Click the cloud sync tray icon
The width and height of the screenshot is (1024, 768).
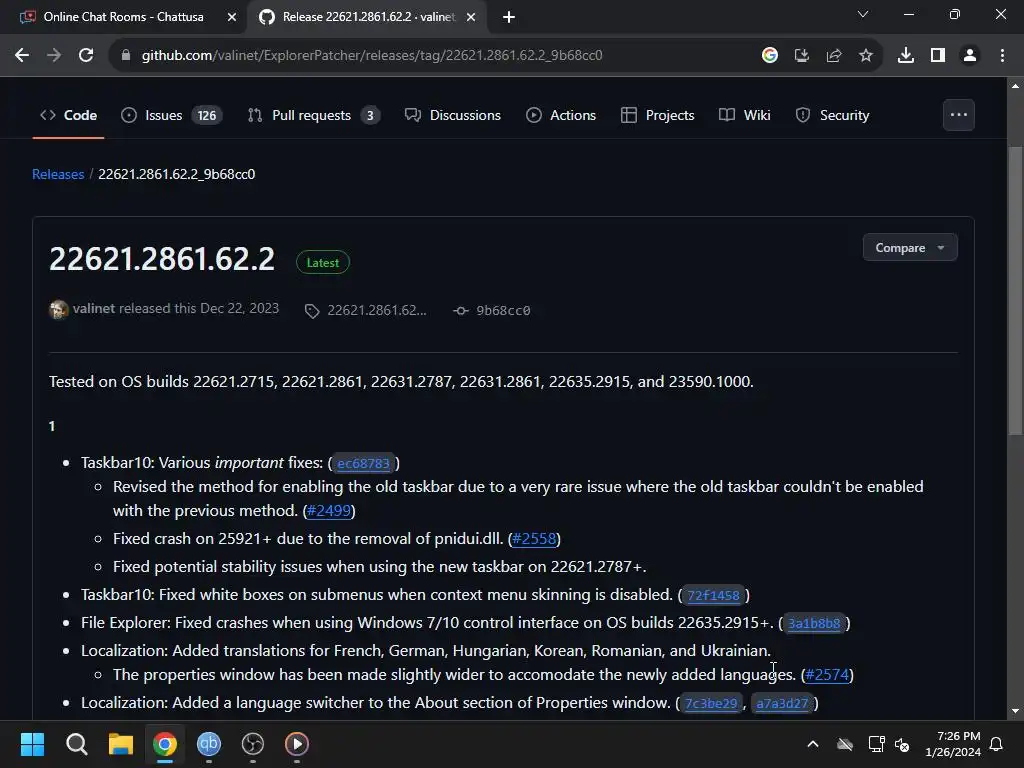click(x=845, y=744)
